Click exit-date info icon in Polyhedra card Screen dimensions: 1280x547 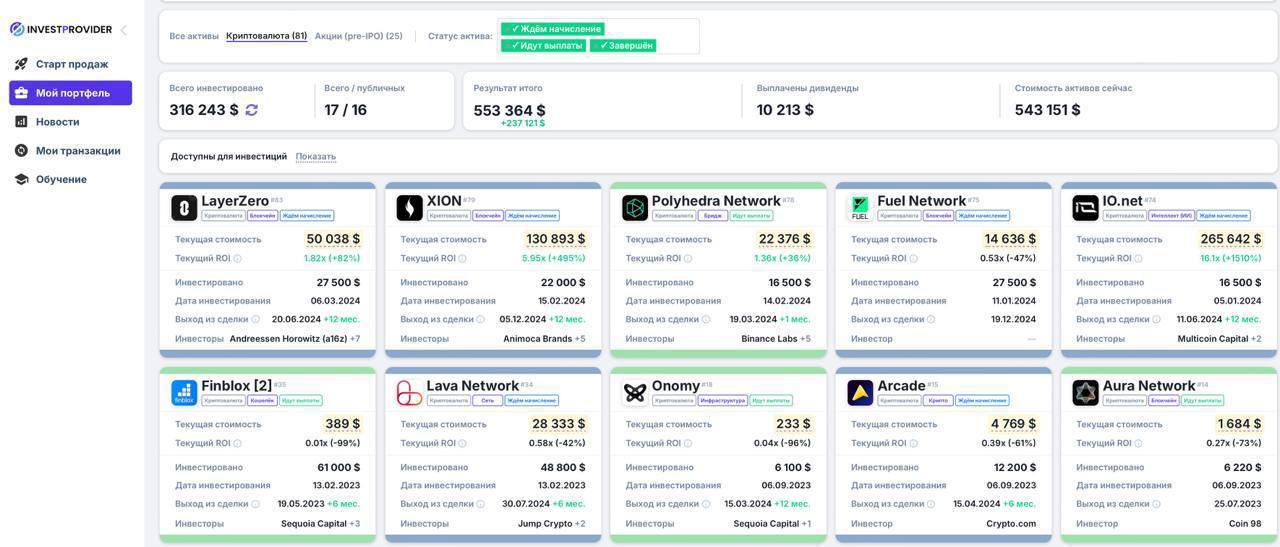click(706, 320)
